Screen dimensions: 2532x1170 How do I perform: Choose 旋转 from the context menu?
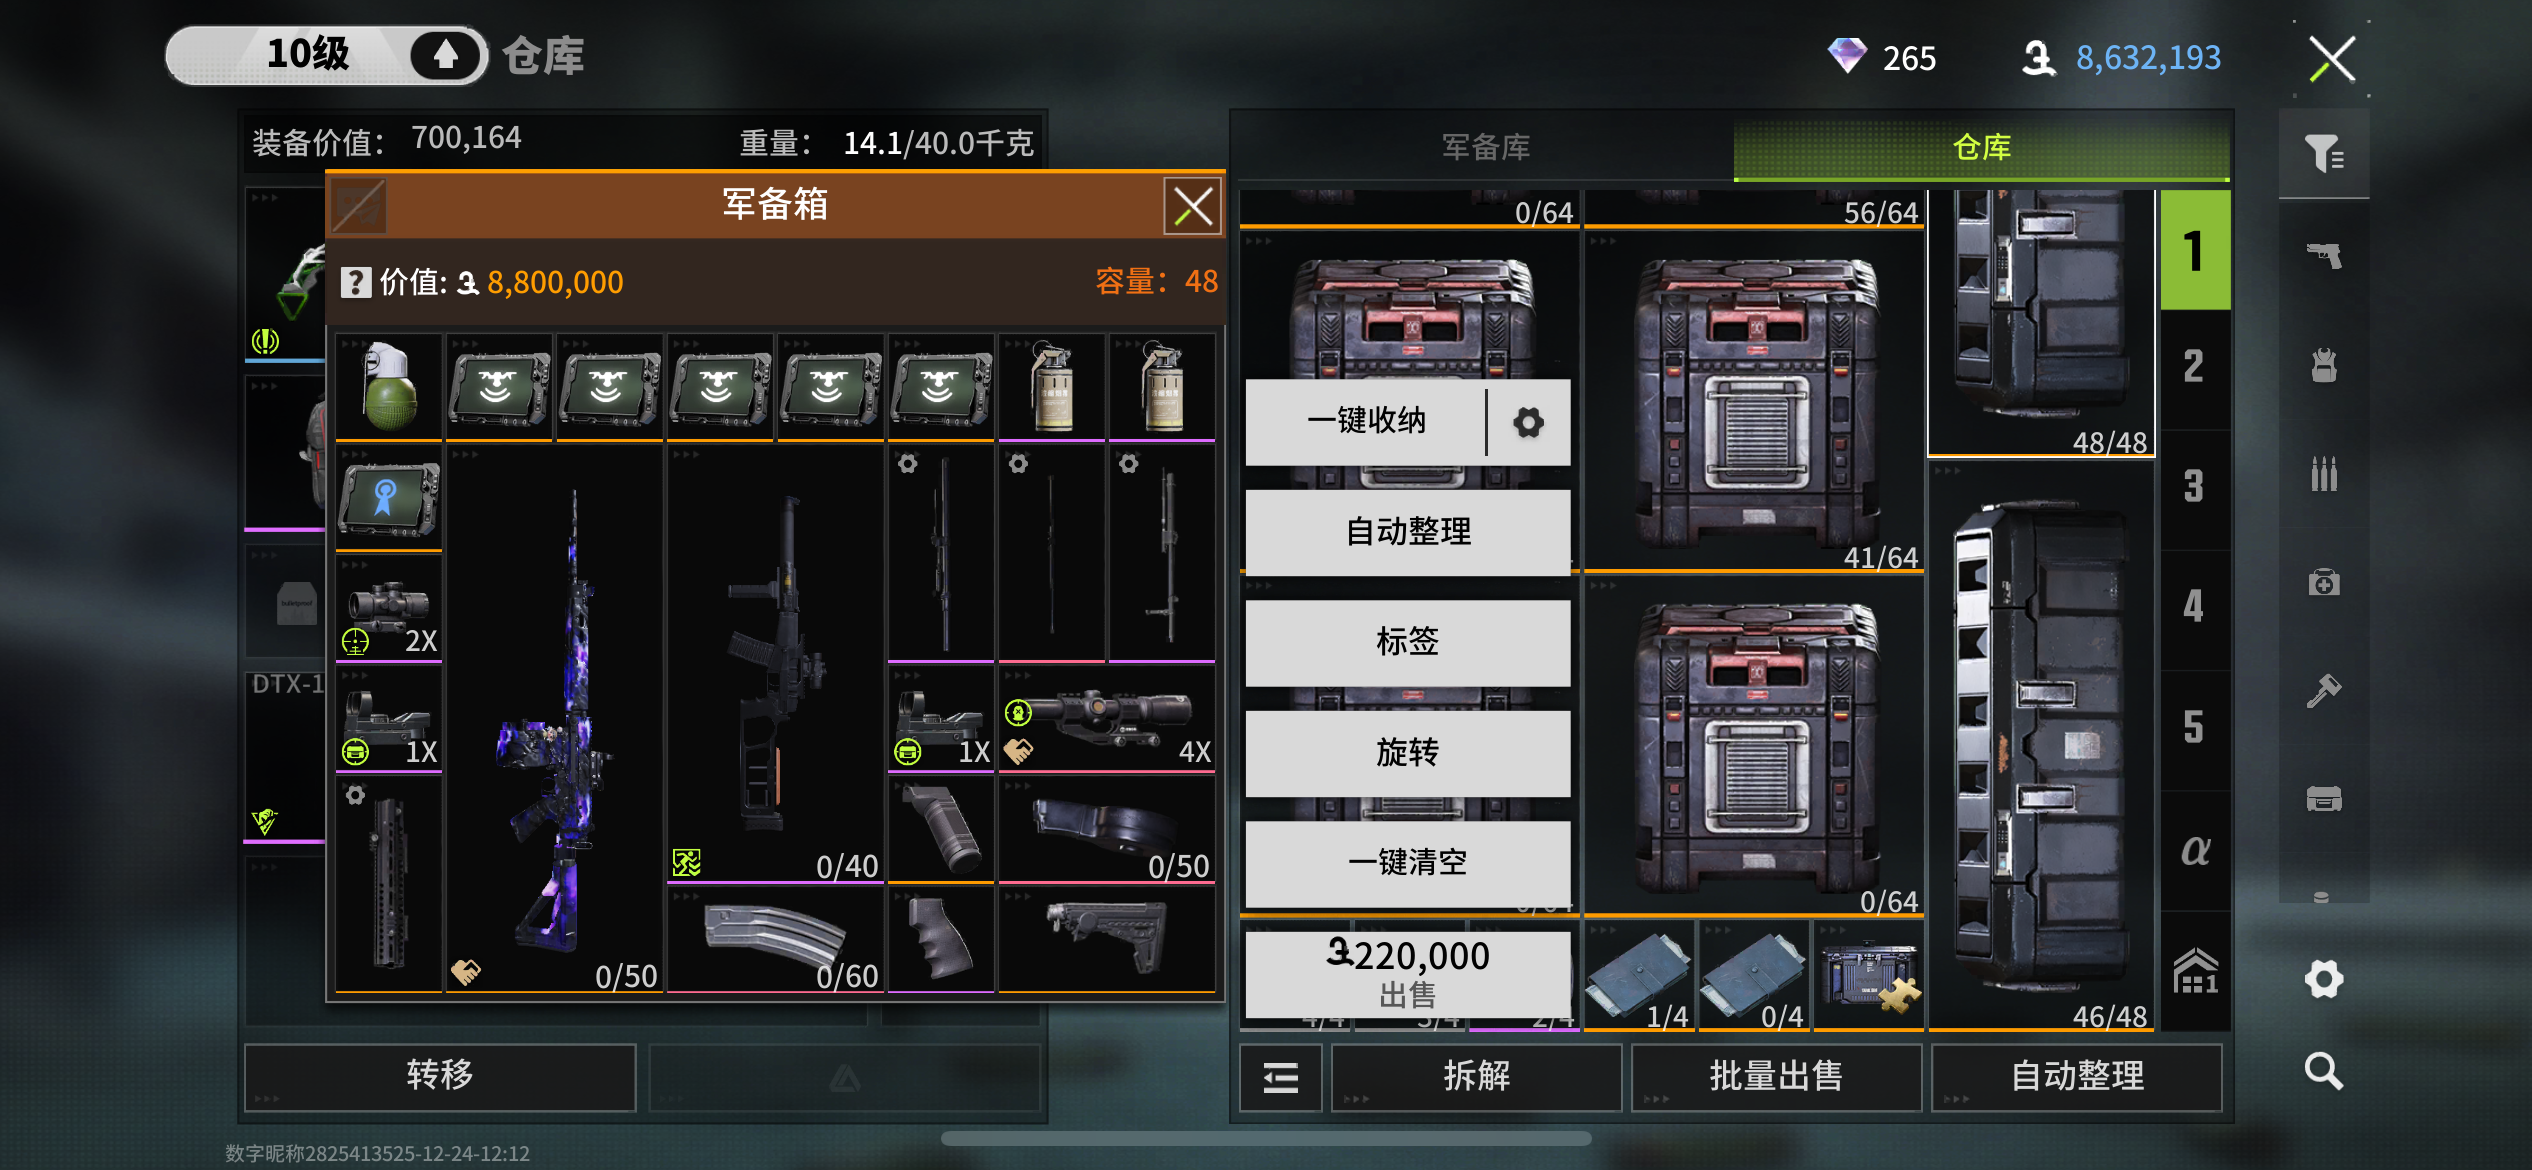(1407, 752)
